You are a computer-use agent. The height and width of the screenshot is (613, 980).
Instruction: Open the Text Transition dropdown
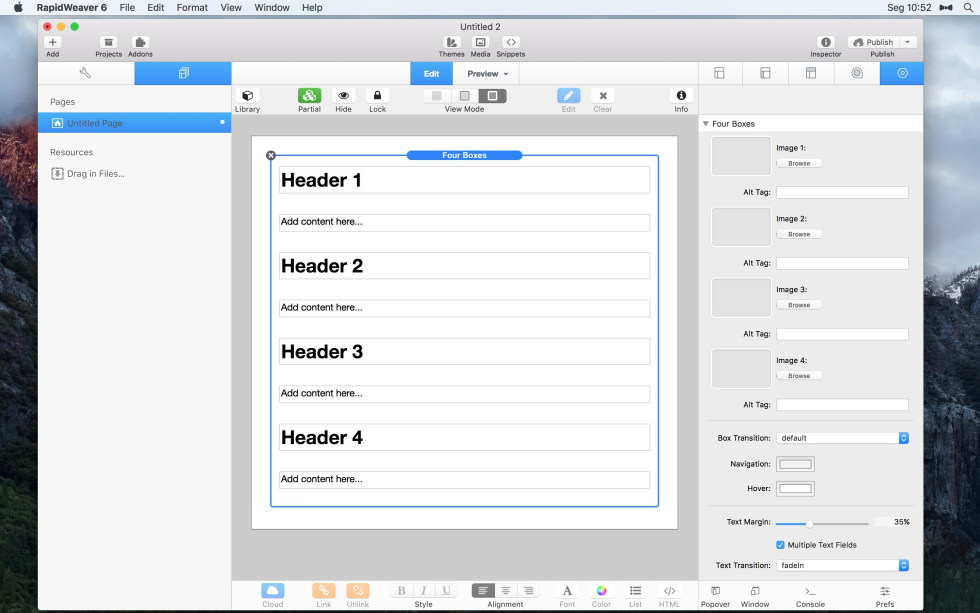[x=842, y=566]
